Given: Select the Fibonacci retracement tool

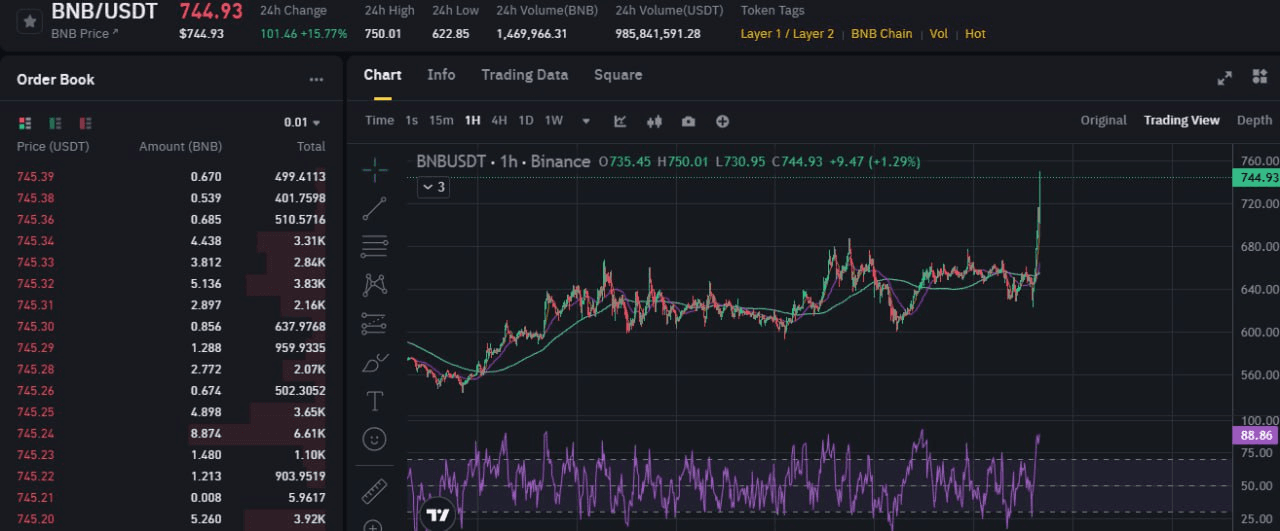Looking at the screenshot, I should click(x=375, y=246).
